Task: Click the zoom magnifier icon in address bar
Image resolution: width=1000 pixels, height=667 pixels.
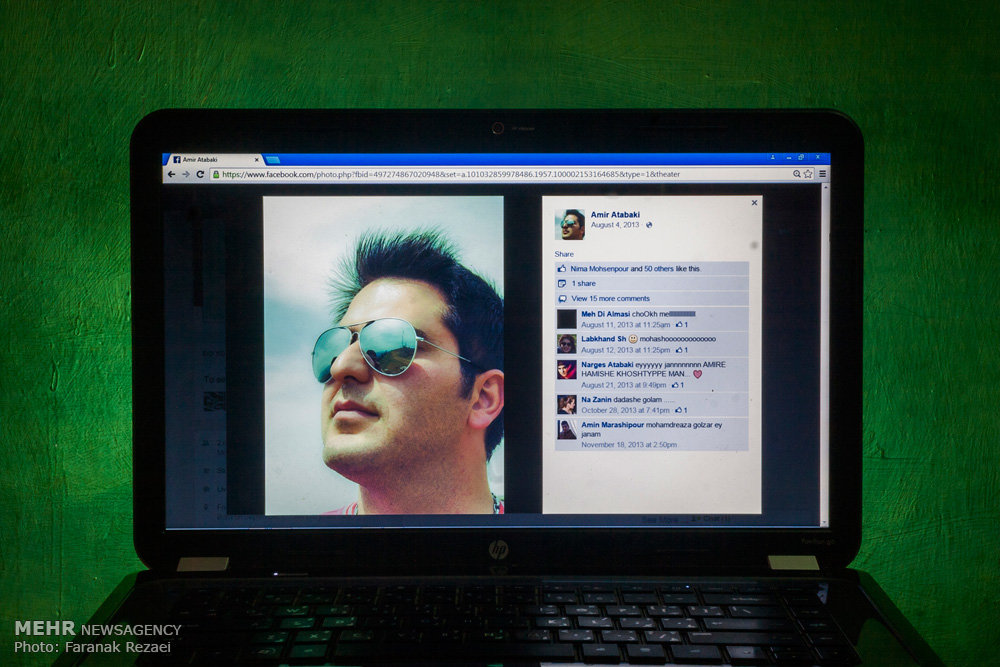Action: [797, 173]
